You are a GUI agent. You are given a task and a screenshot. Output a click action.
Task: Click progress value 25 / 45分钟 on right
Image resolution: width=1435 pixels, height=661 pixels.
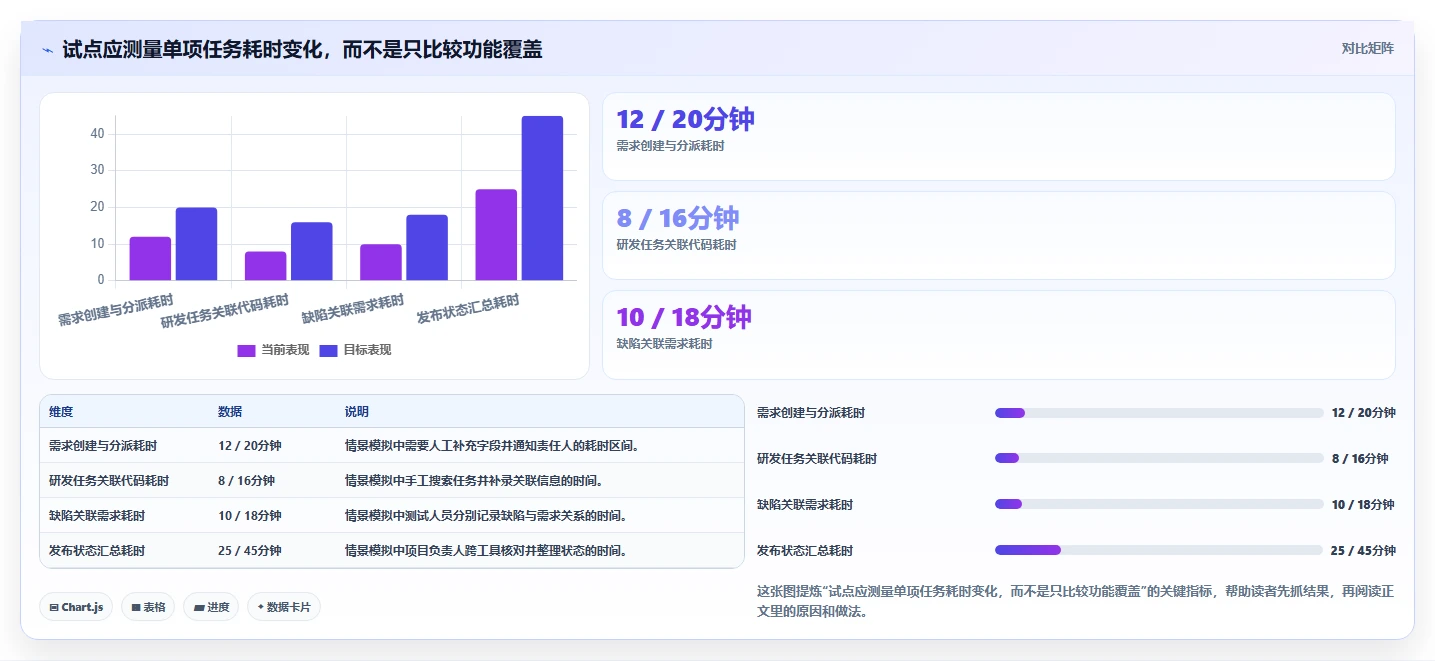tap(1363, 551)
